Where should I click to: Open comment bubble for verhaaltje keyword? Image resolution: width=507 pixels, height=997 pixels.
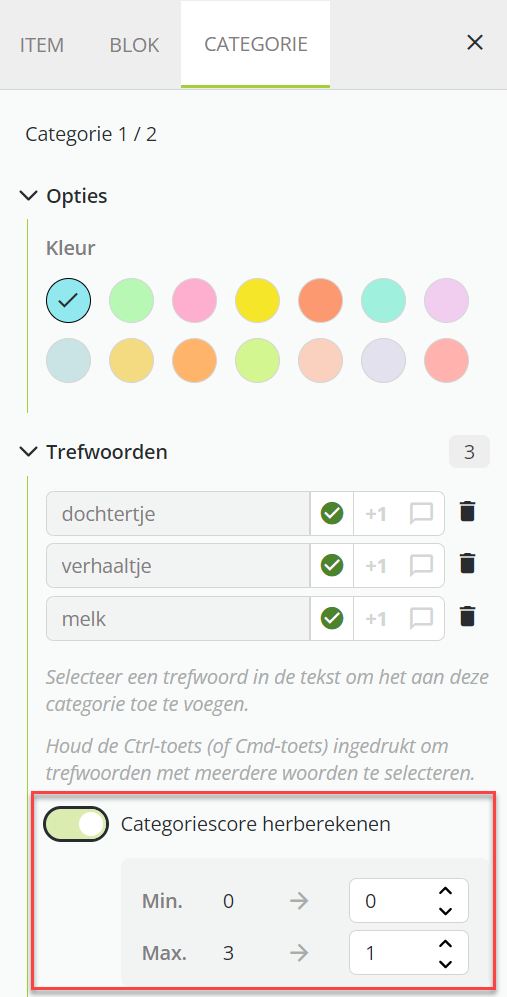click(x=421, y=565)
